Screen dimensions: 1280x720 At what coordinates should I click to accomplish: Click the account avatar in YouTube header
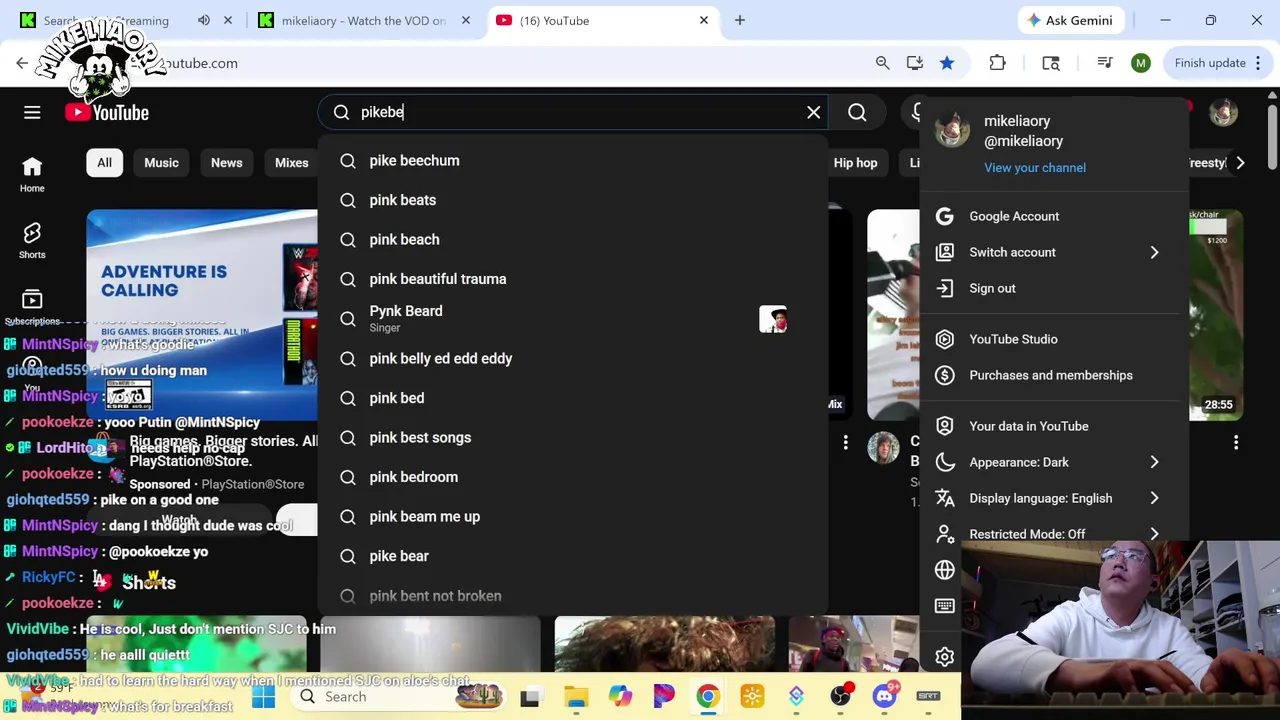(x=1223, y=112)
